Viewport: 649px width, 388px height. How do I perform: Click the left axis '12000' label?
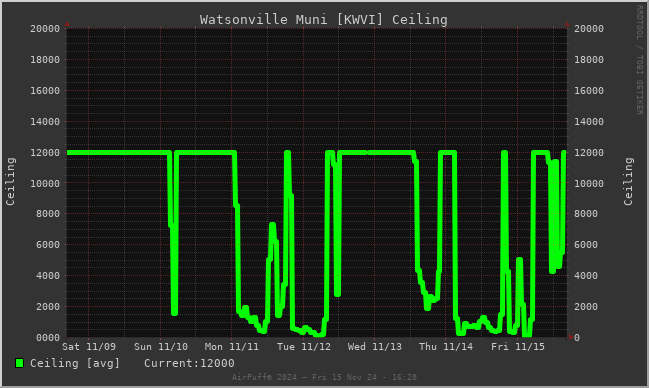click(45, 153)
